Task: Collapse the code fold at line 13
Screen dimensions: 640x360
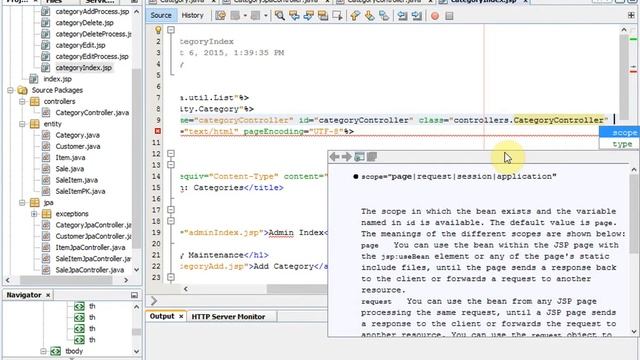Action: [x=171, y=165]
